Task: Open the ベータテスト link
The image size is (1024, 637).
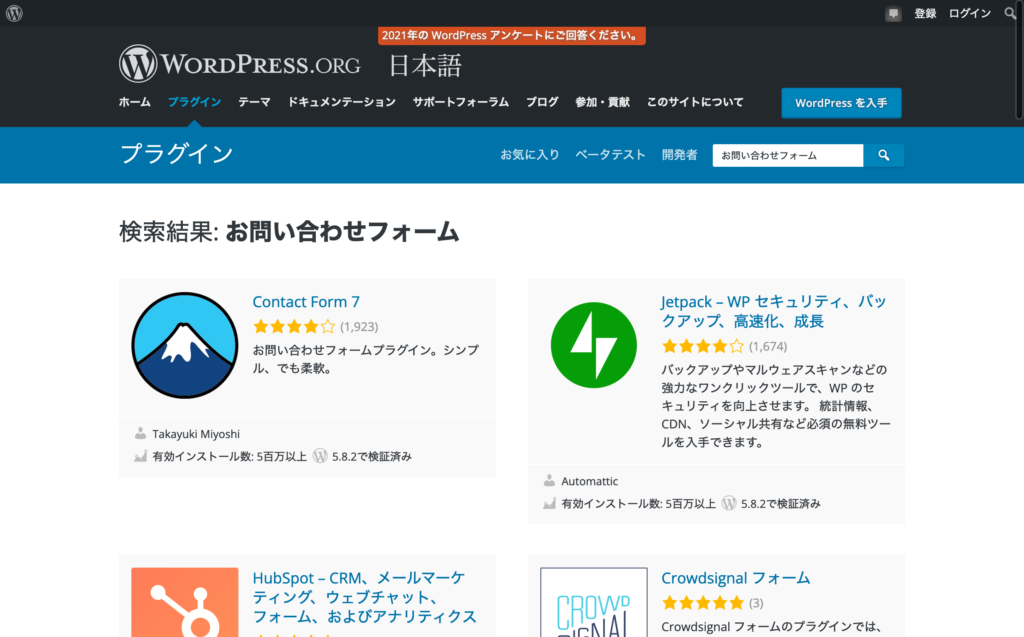Action: coord(610,155)
